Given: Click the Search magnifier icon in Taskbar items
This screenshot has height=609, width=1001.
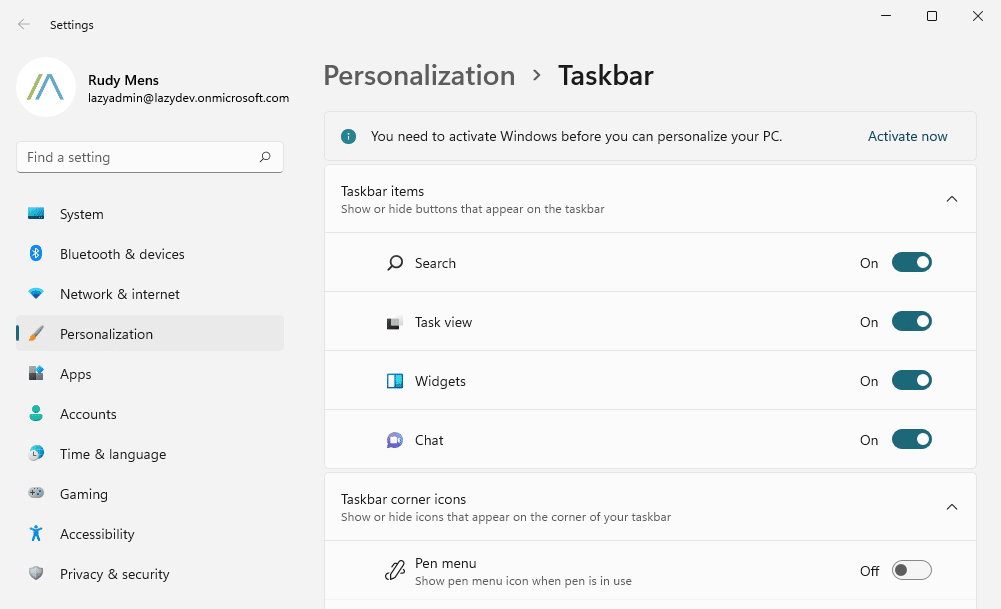Looking at the screenshot, I should pos(395,263).
